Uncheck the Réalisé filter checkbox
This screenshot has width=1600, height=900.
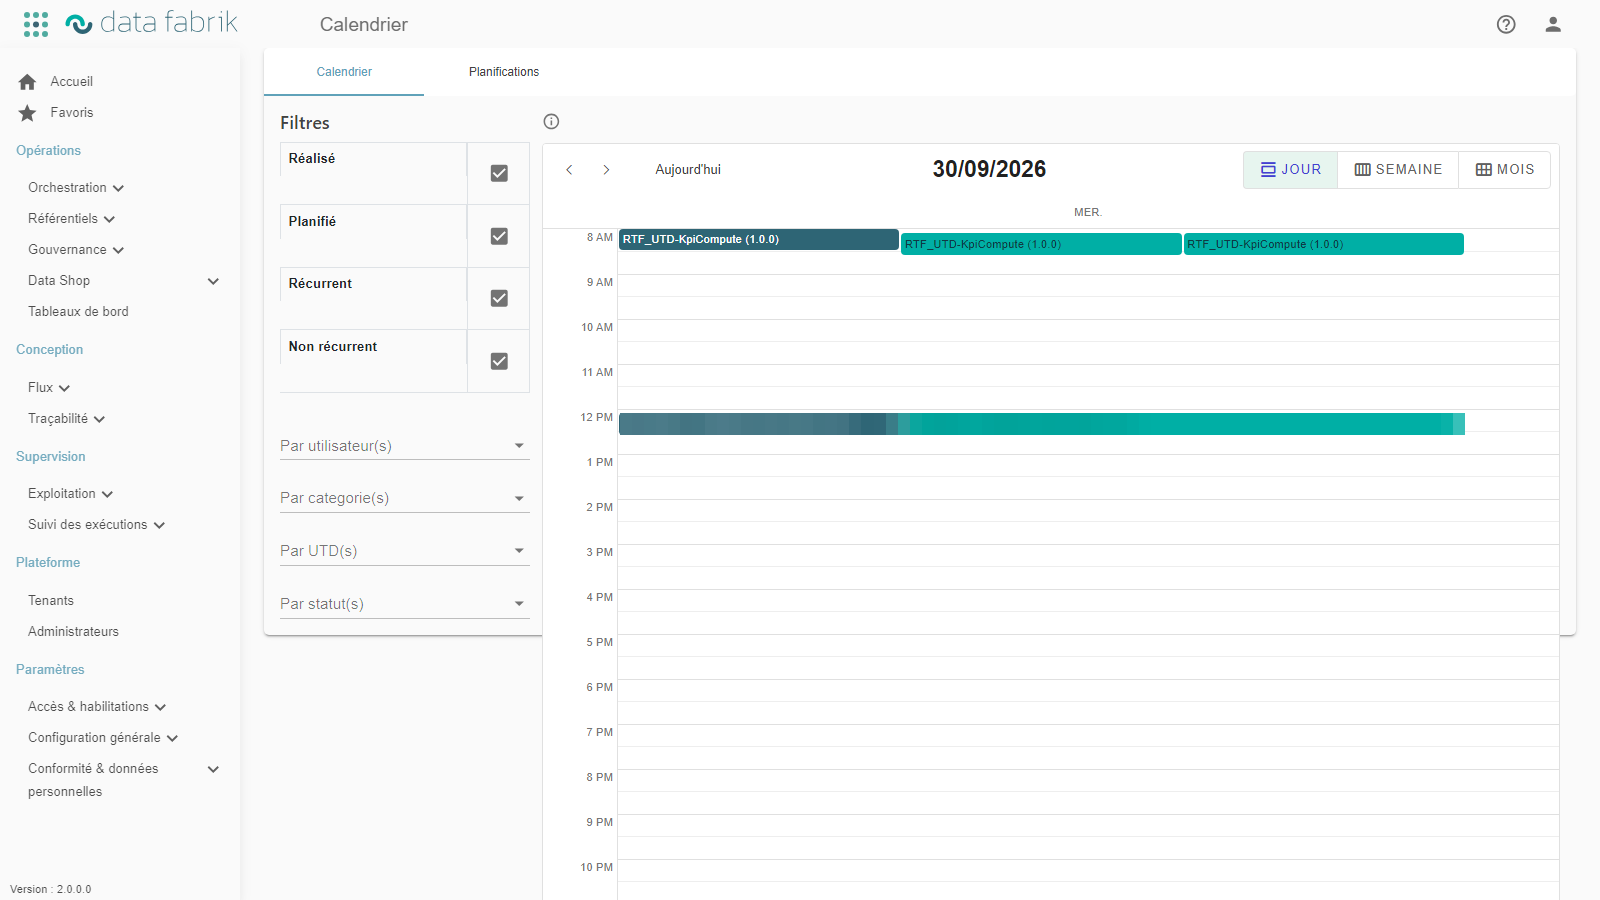click(x=499, y=173)
